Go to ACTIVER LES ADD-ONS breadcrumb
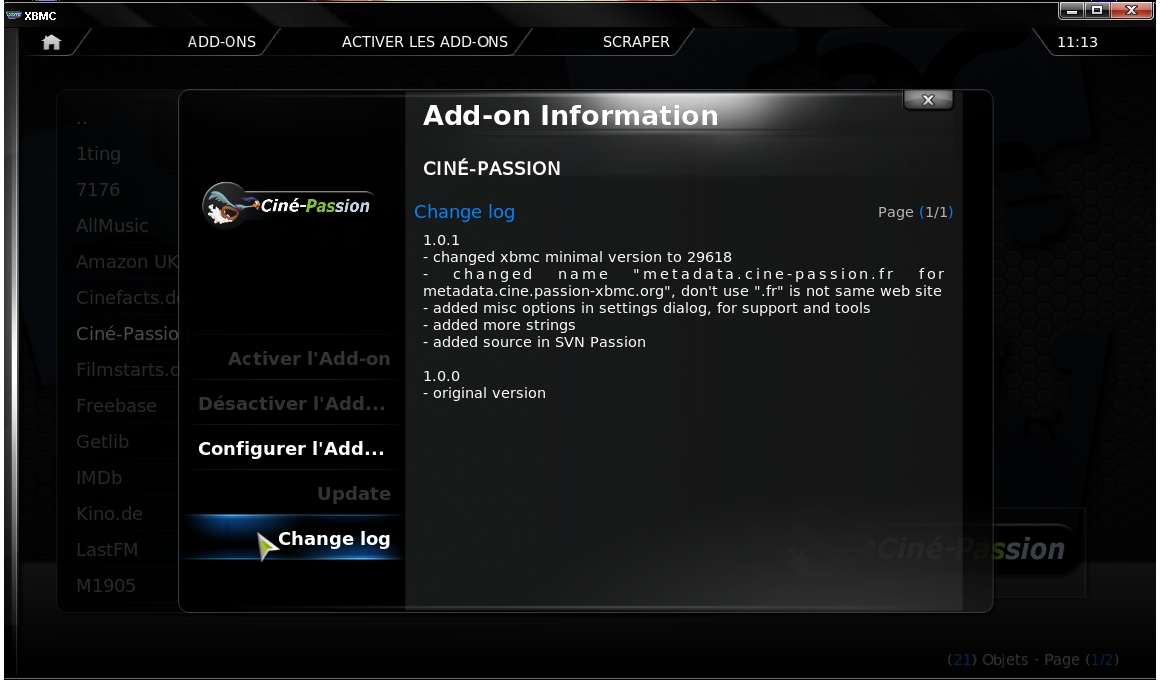Screen dimensions: 1160x680 coord(425,42)
